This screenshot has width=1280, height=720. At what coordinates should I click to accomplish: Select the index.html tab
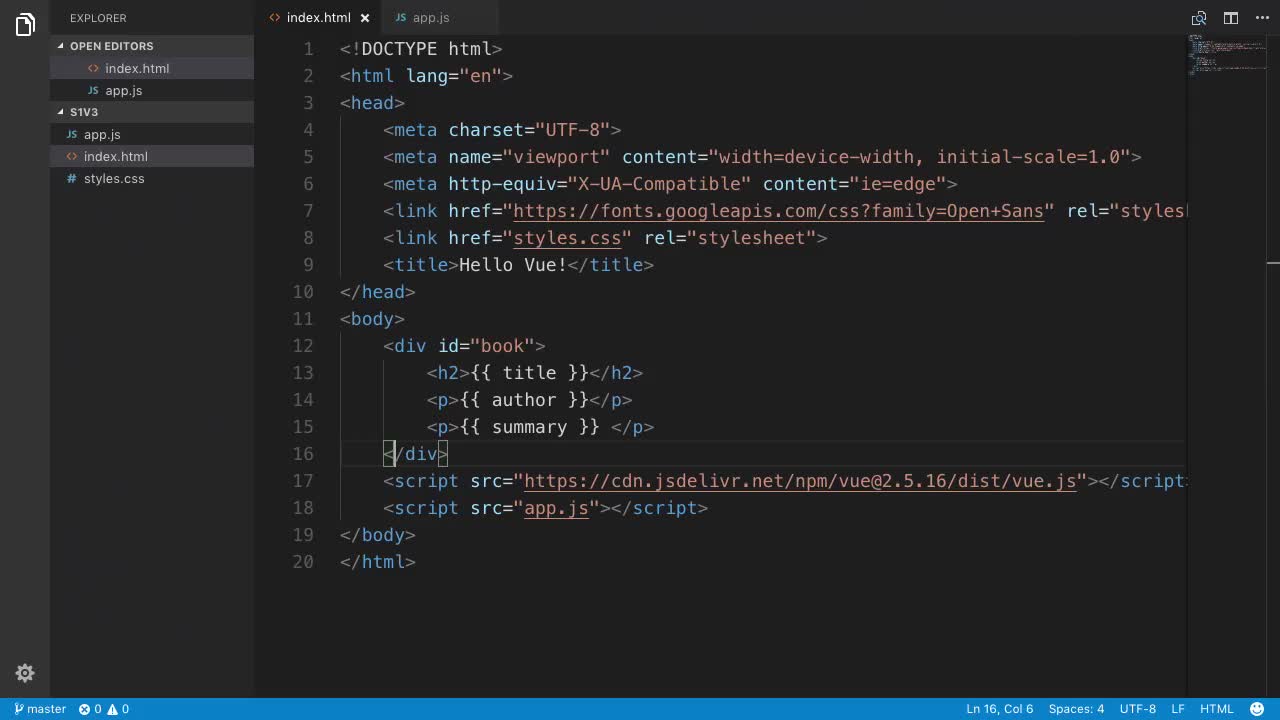tap(318, 17)
